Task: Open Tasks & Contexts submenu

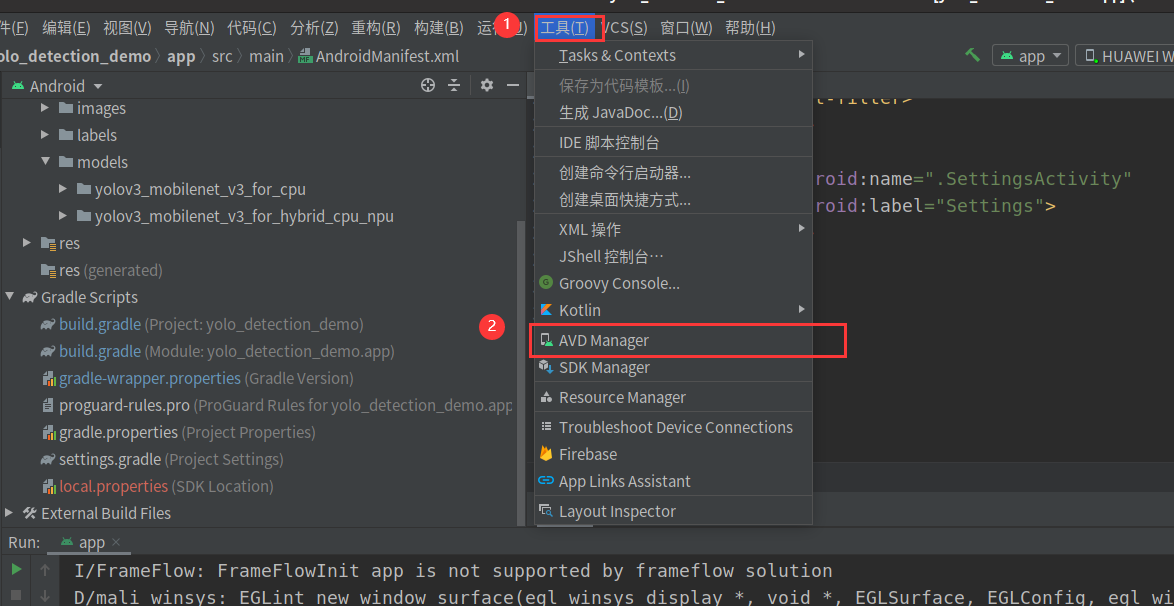Action: click(x=673, y=55)
